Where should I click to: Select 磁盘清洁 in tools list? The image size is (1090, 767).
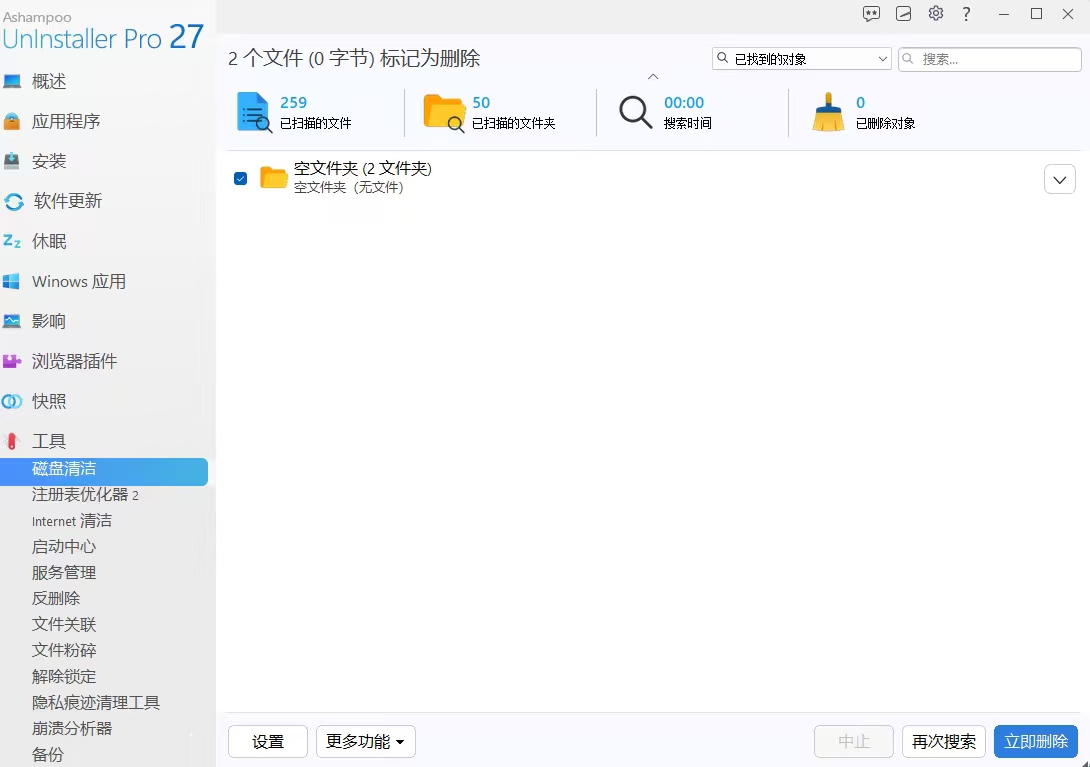click(104, 471)
